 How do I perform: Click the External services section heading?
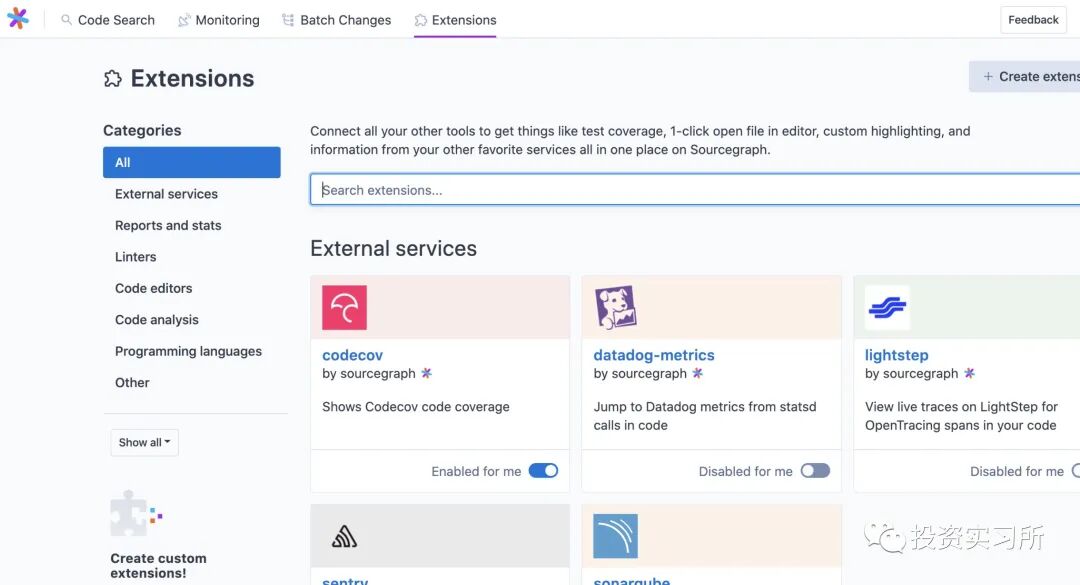(x=393, y=248)
